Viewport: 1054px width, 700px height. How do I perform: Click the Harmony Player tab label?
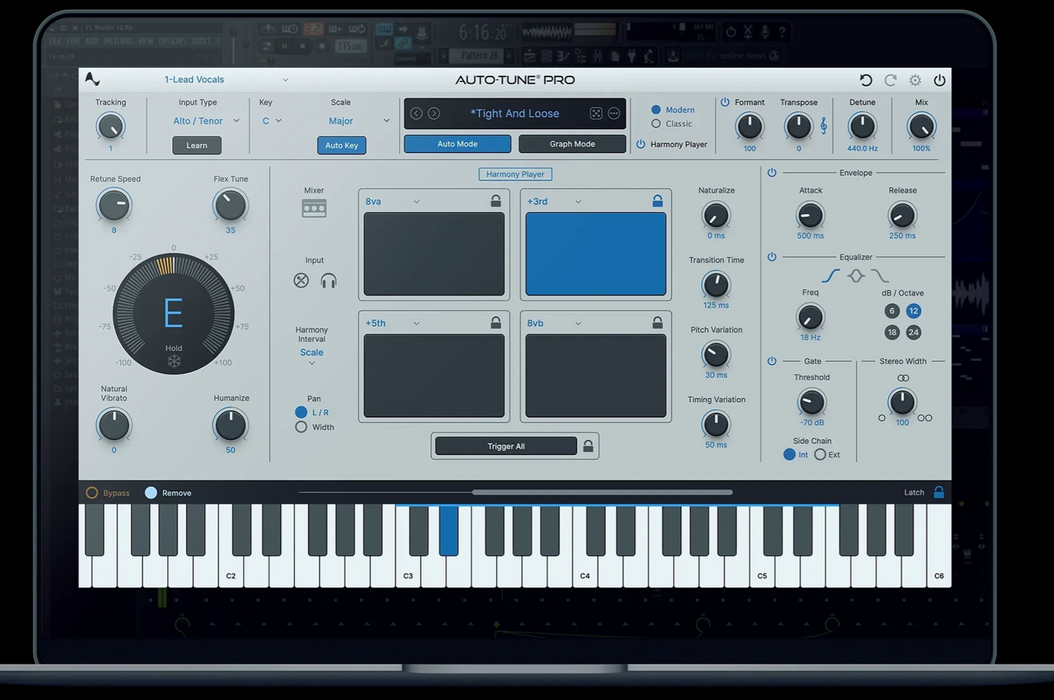(x=516, y=174)
